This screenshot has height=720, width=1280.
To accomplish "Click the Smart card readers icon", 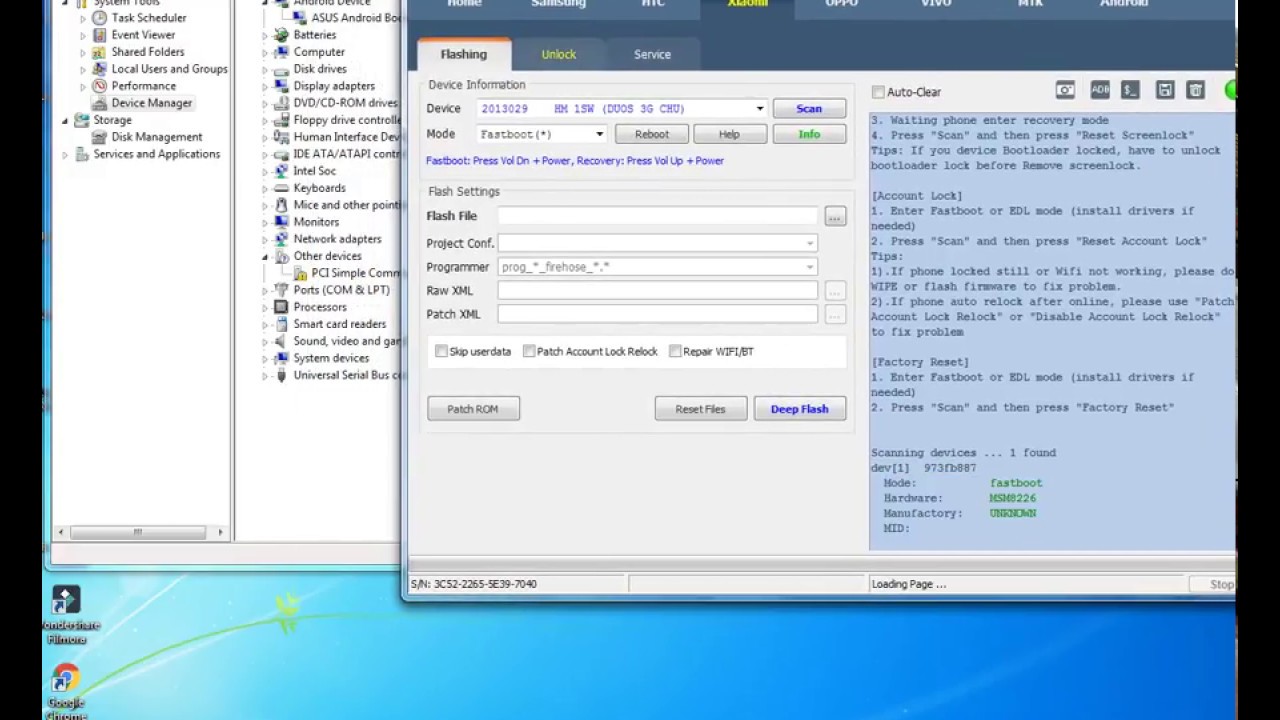I will pyautogui.click(x=281, y=324).
